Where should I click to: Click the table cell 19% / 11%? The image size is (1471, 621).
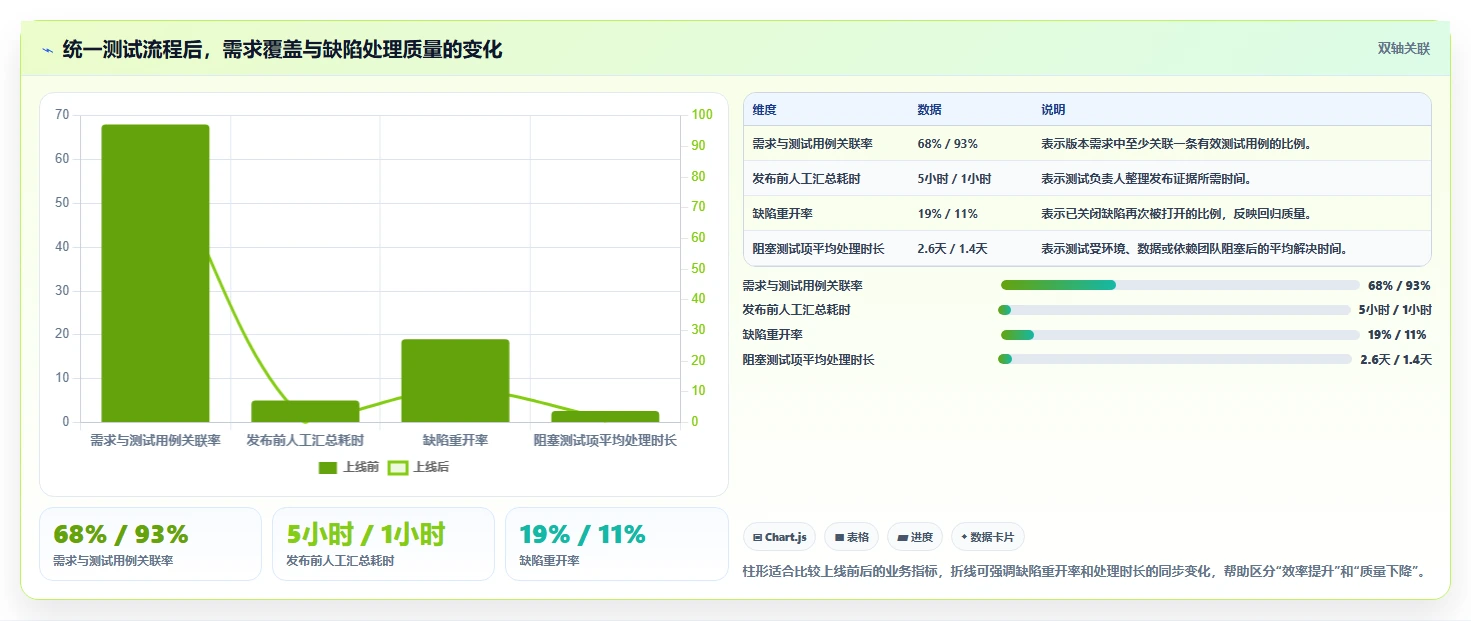click(x=947, y=214)
